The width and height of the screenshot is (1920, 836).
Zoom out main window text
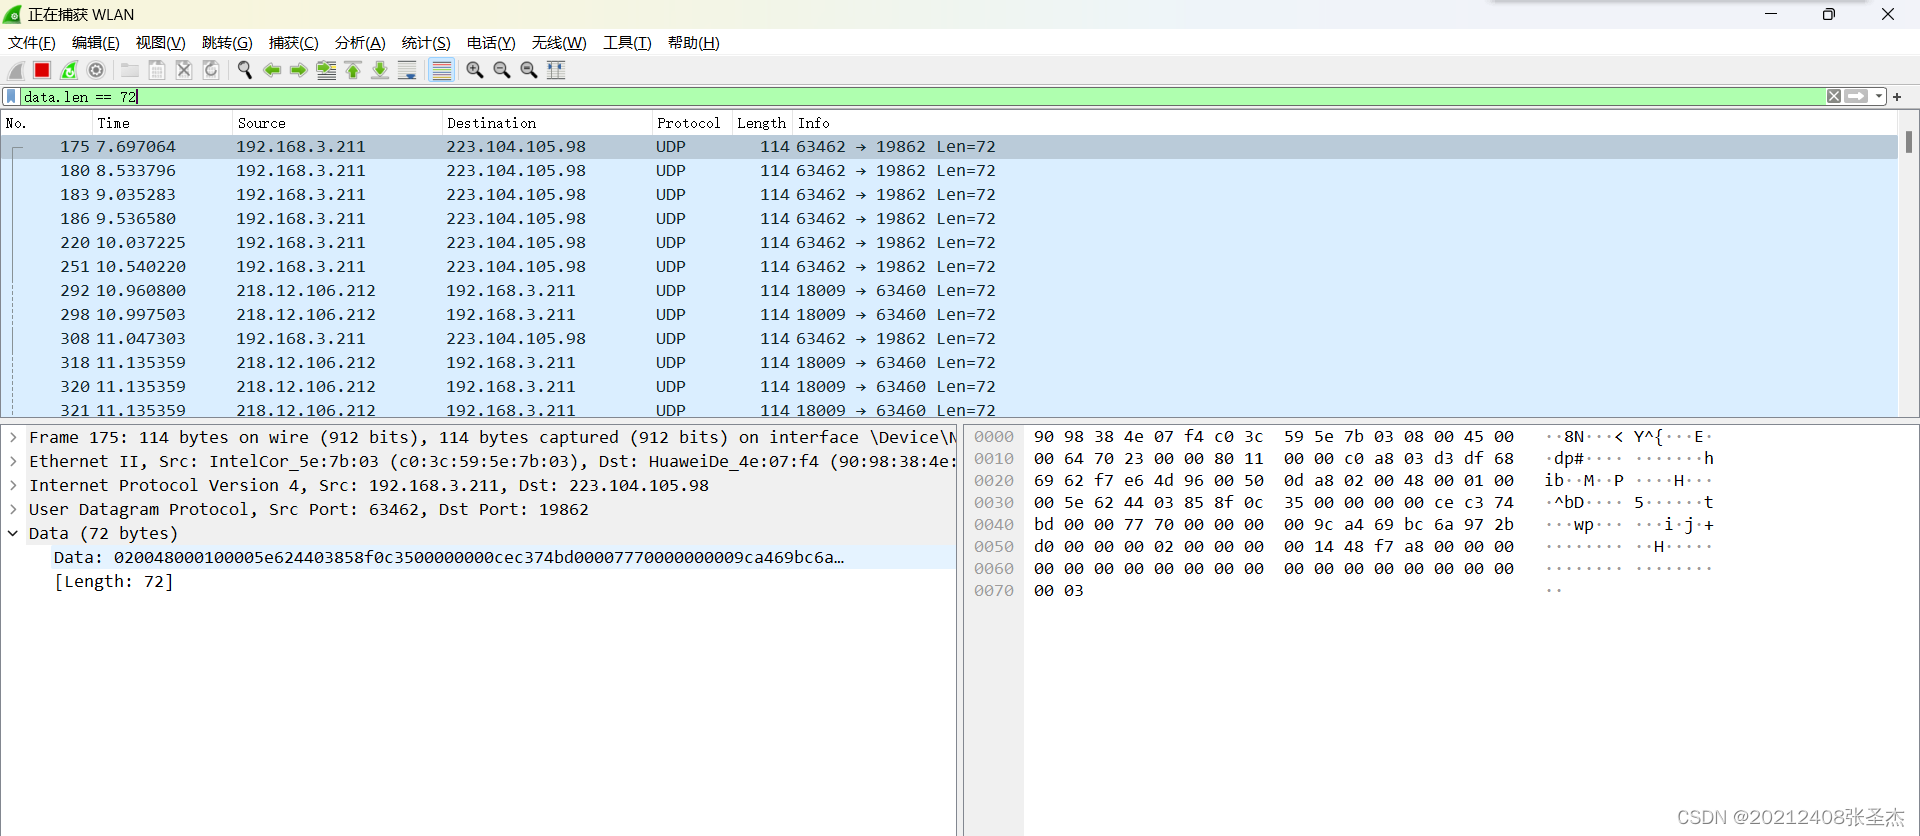pyautogui.click(x=502, y=70)
